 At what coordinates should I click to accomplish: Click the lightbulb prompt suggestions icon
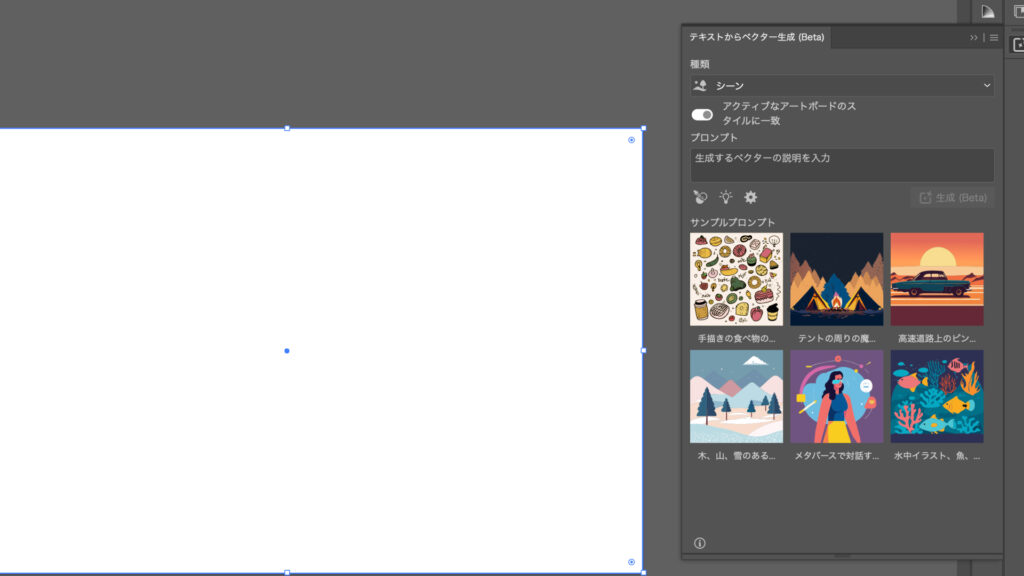tap(724, 197)
